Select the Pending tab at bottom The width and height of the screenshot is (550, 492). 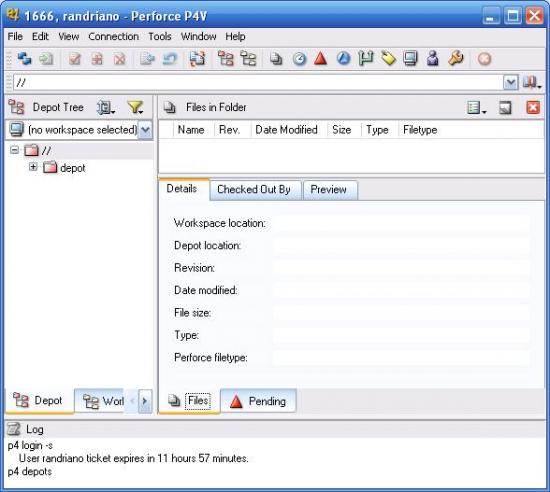pyautogui.click(x=258, y=401)
